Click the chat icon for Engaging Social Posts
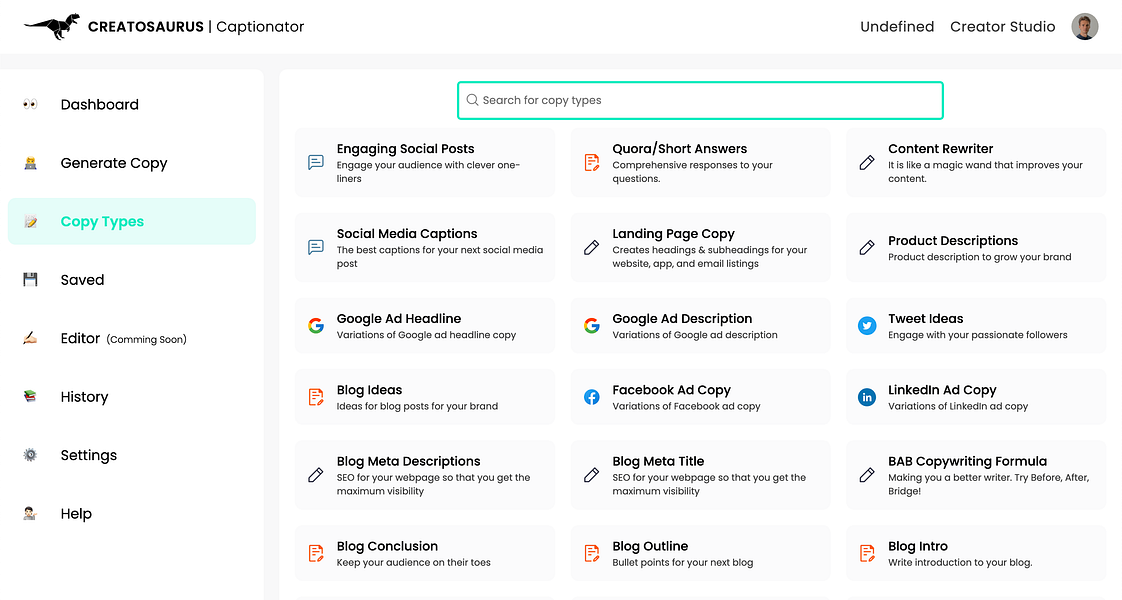 (316, 162)
